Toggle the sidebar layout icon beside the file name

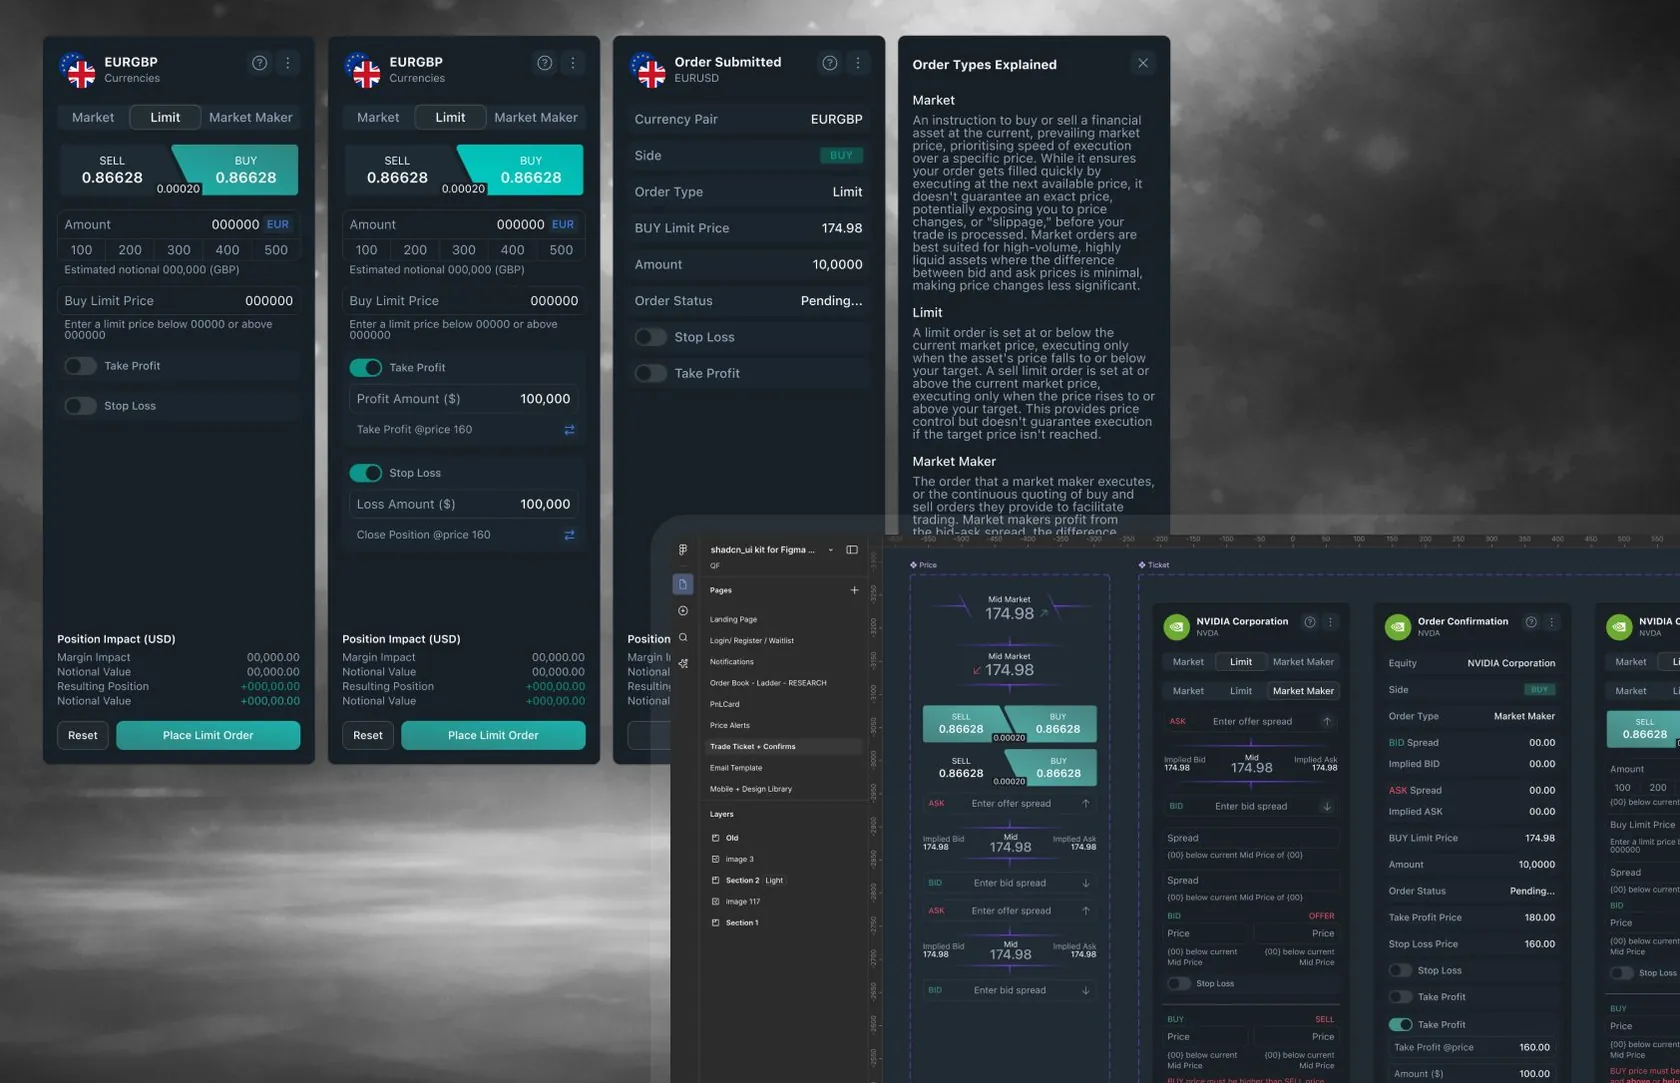(852, 549)
